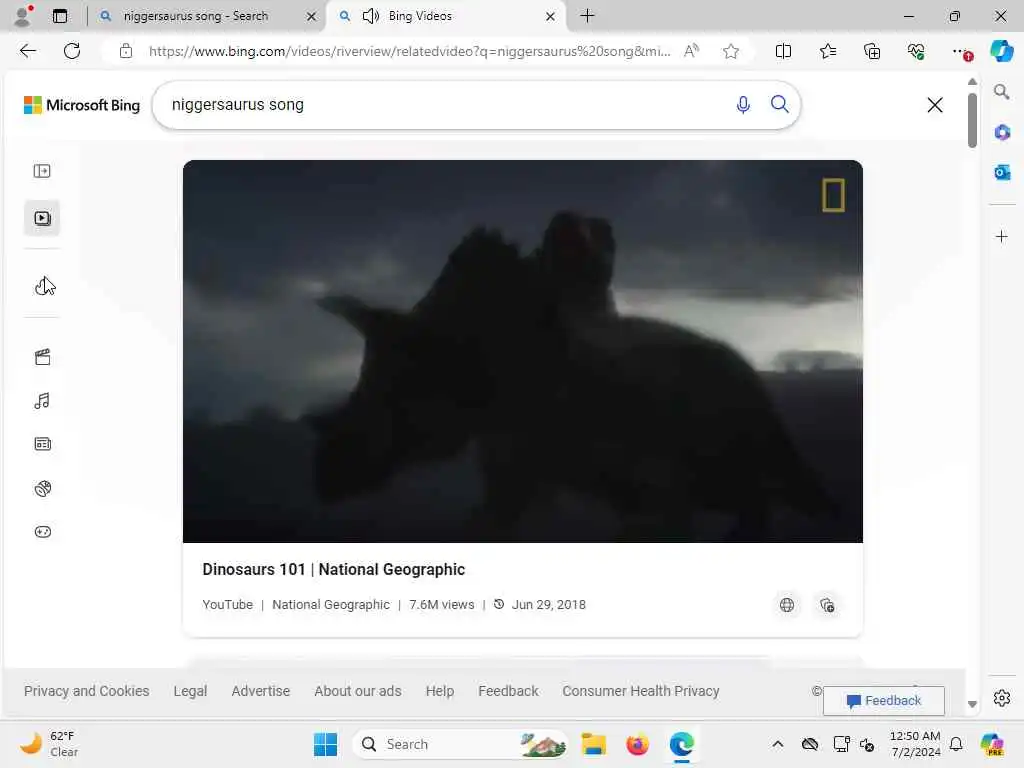The width and height of the screenshot is (1024, 768).
Task: Mute the Bing Videos tab audio
Action: click(x=370, y=16)
